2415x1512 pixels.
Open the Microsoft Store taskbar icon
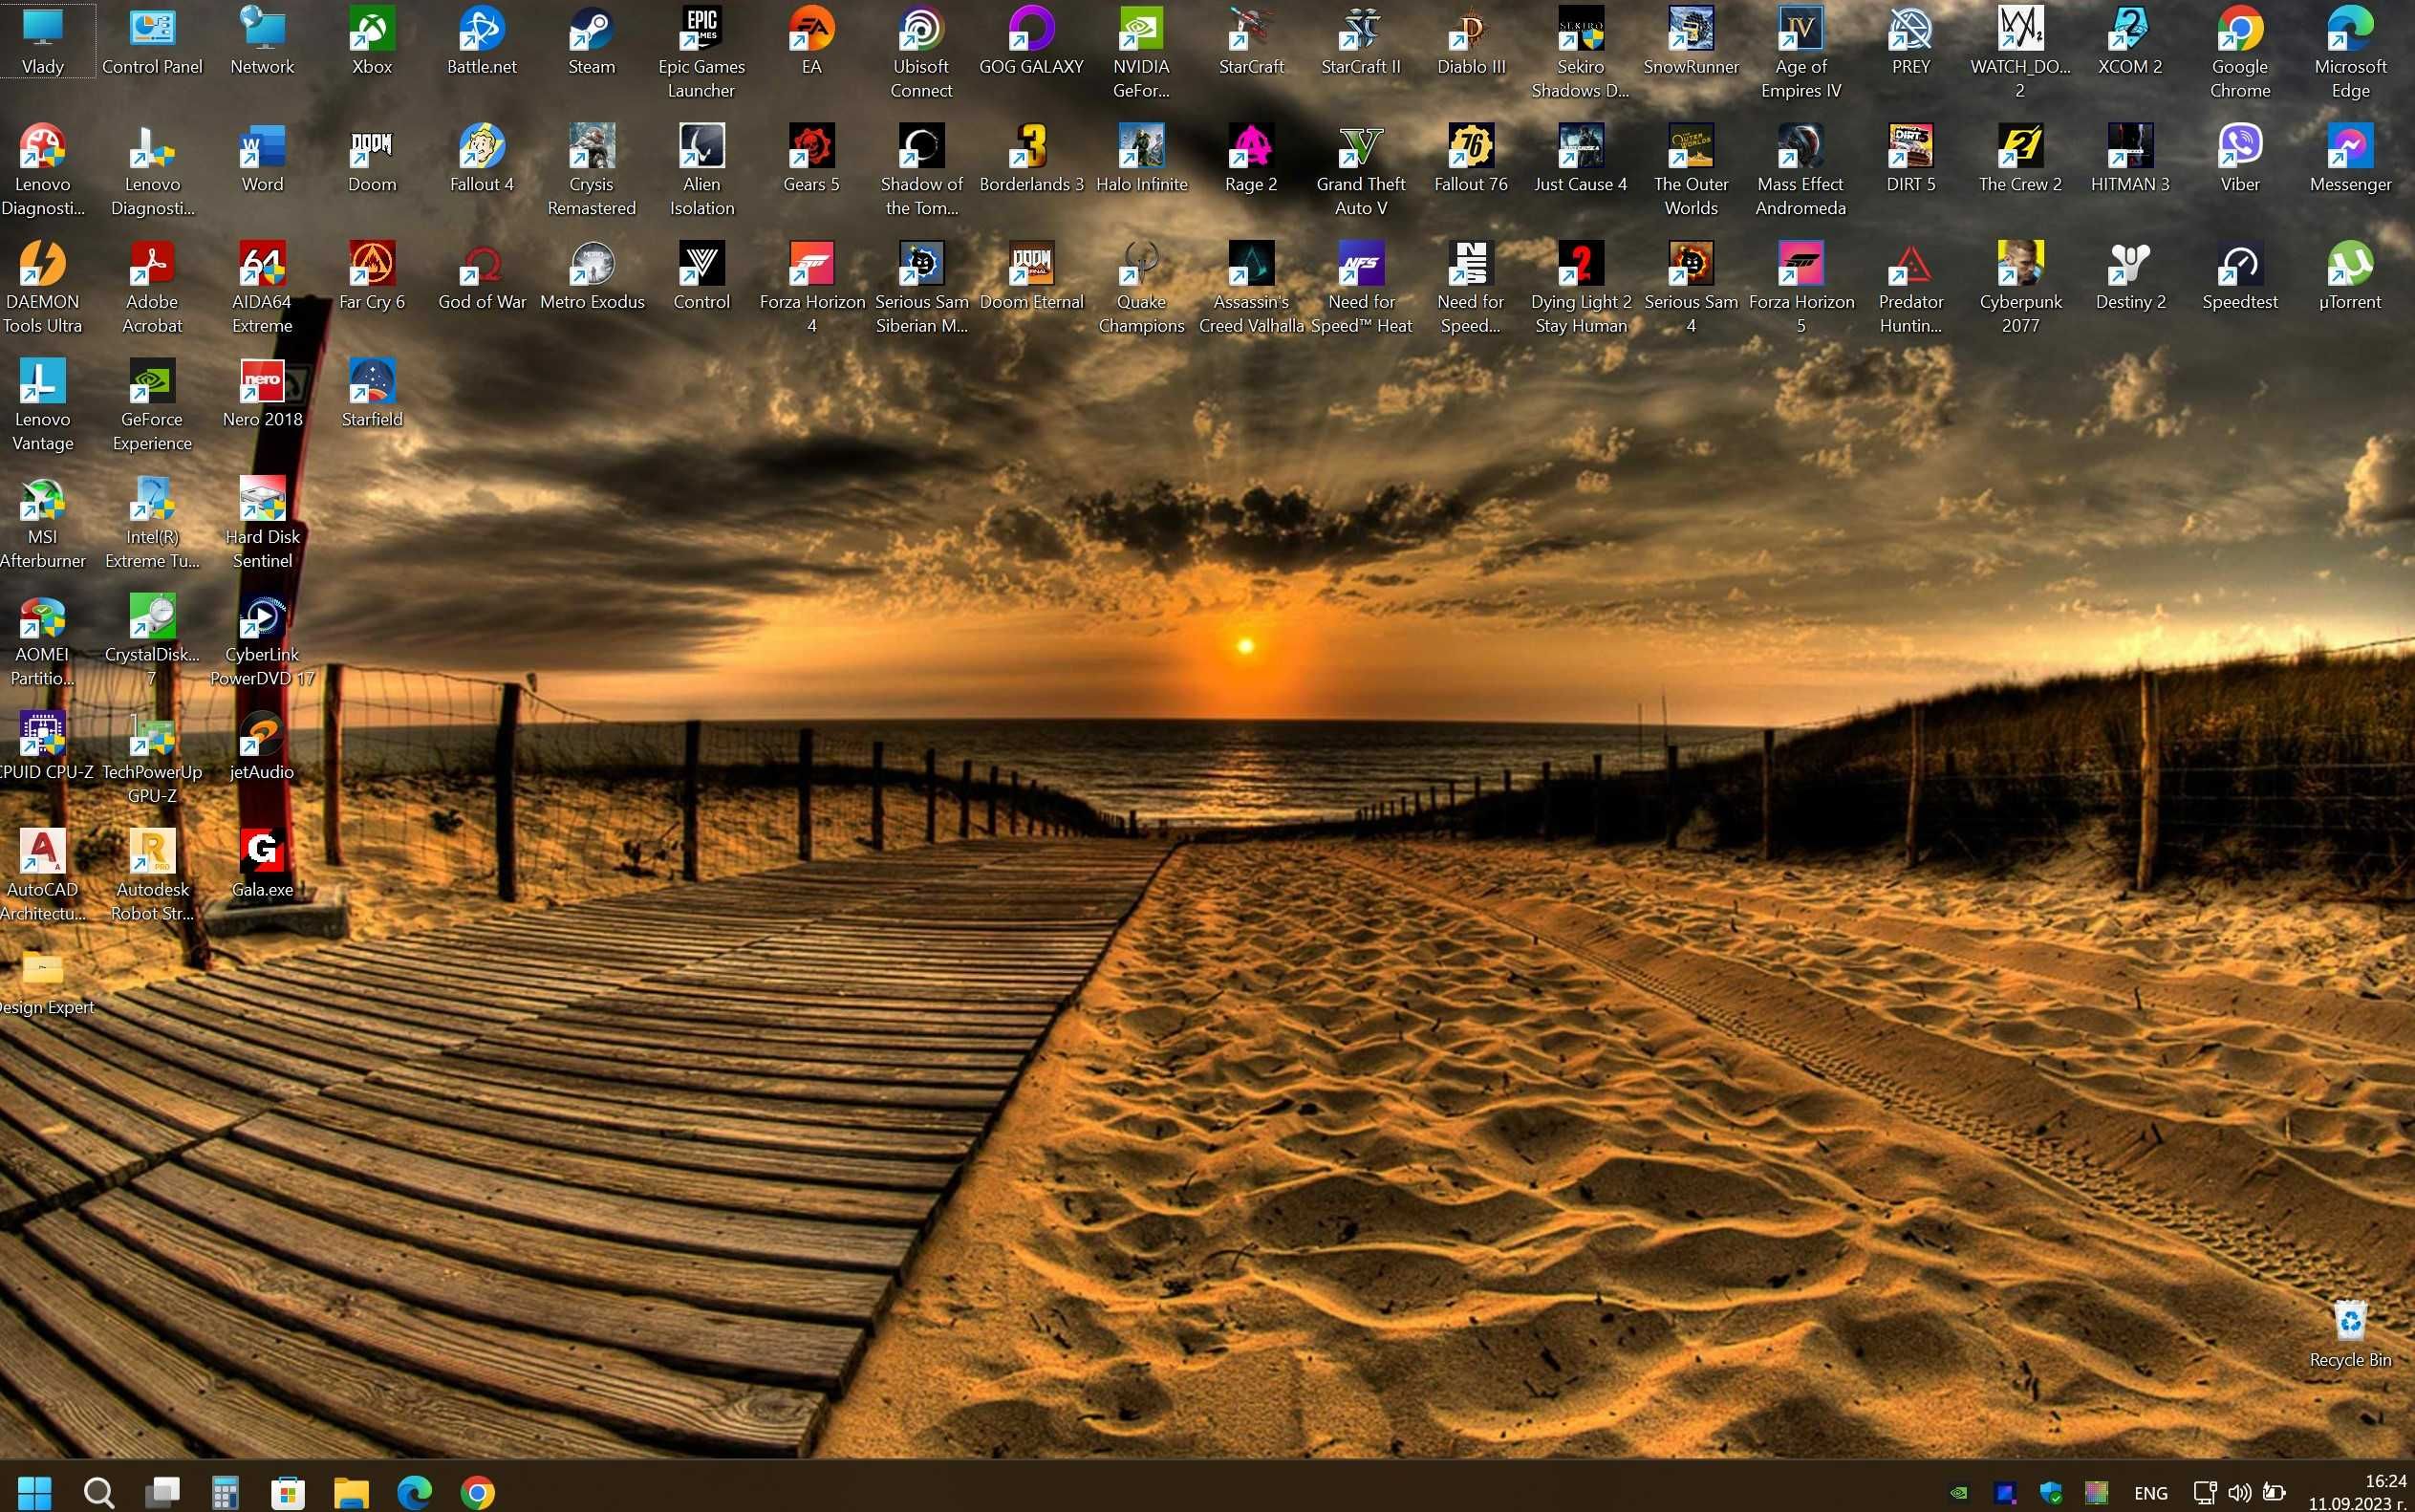(288, 1493)
